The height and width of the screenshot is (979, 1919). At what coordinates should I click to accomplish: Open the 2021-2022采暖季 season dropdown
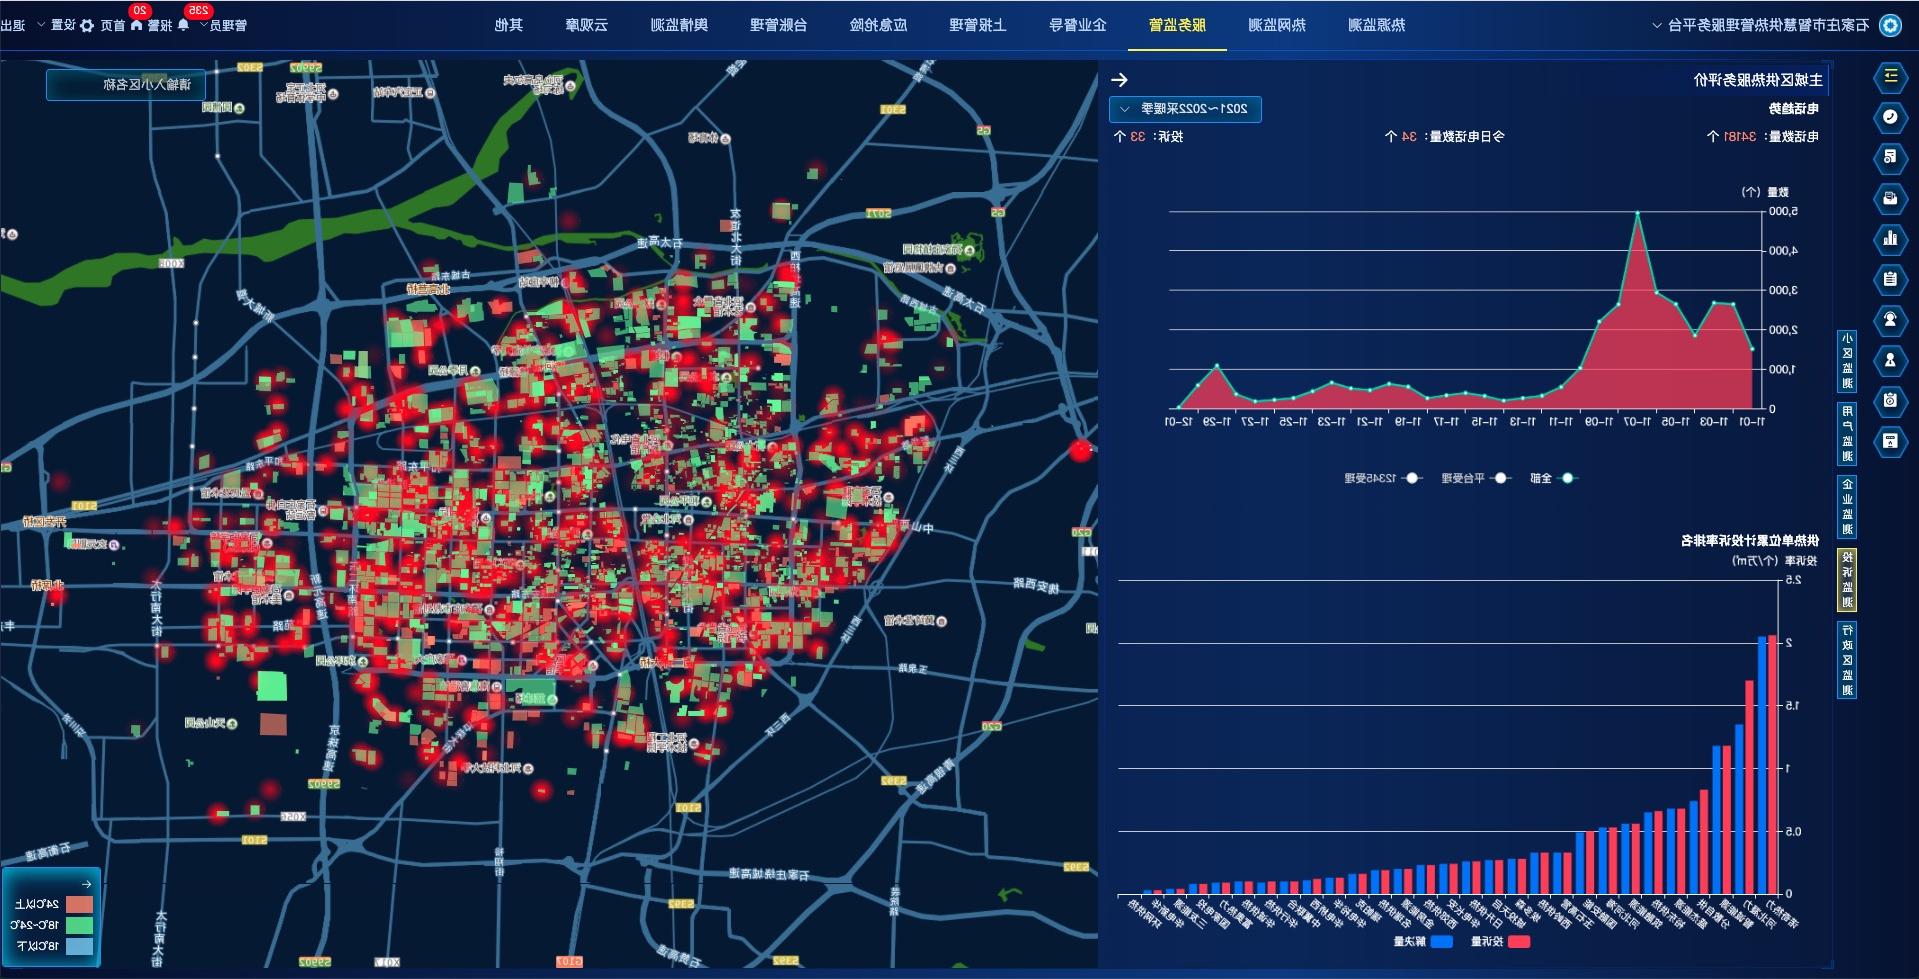[x=1185, y=109]
